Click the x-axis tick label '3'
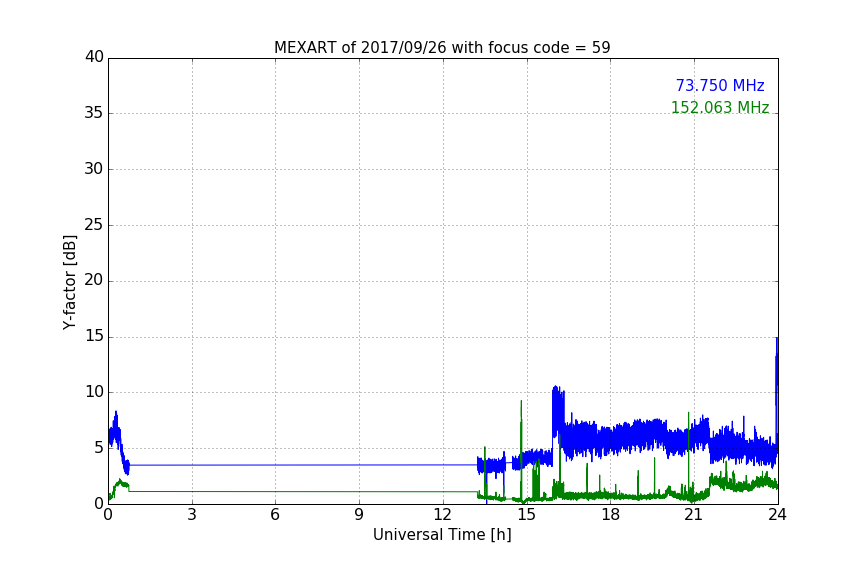 tap(192, 515)
